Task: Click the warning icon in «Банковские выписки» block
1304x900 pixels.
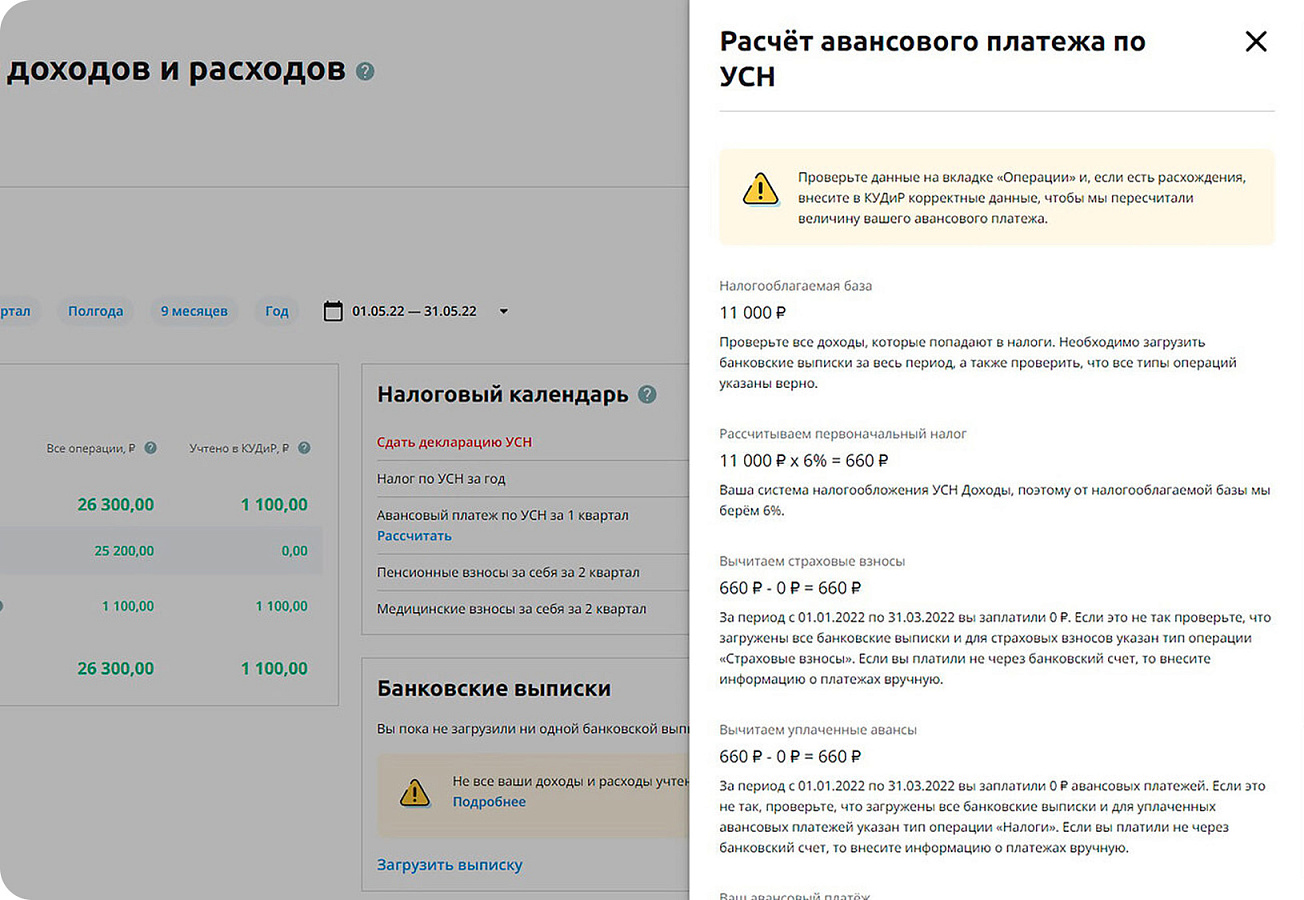Action: [x=415, y=792]
